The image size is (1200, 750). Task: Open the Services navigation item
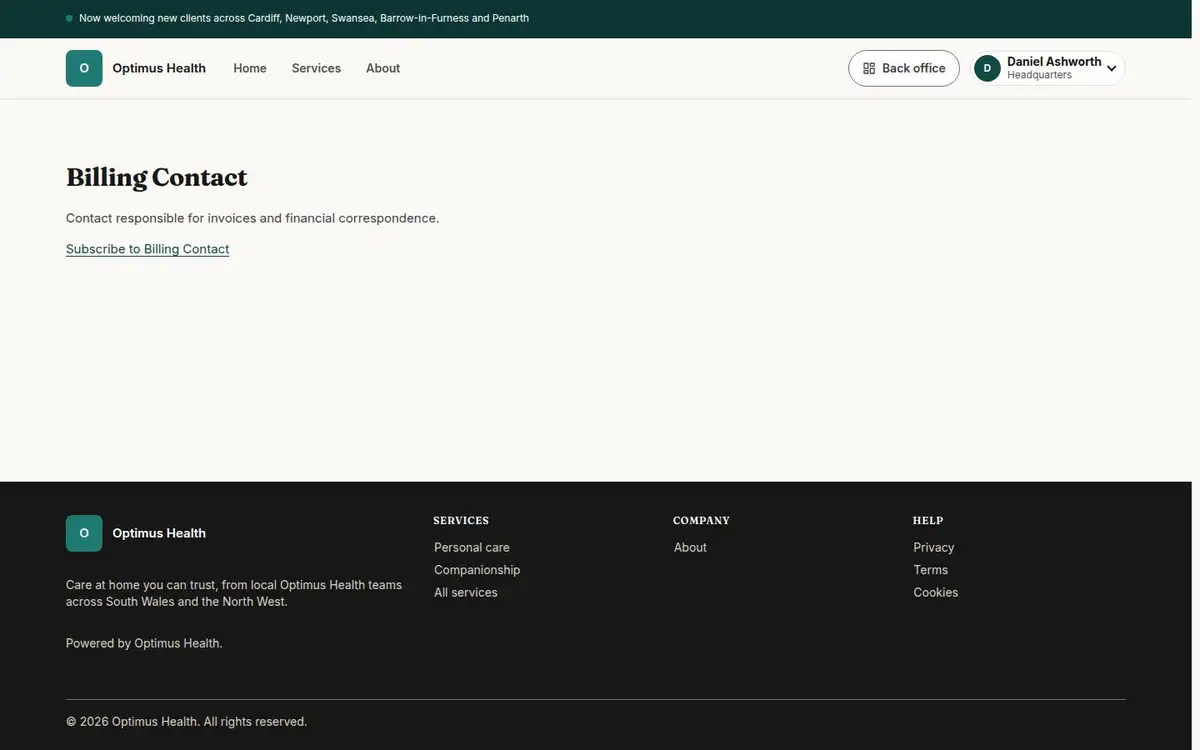[316, 68]
